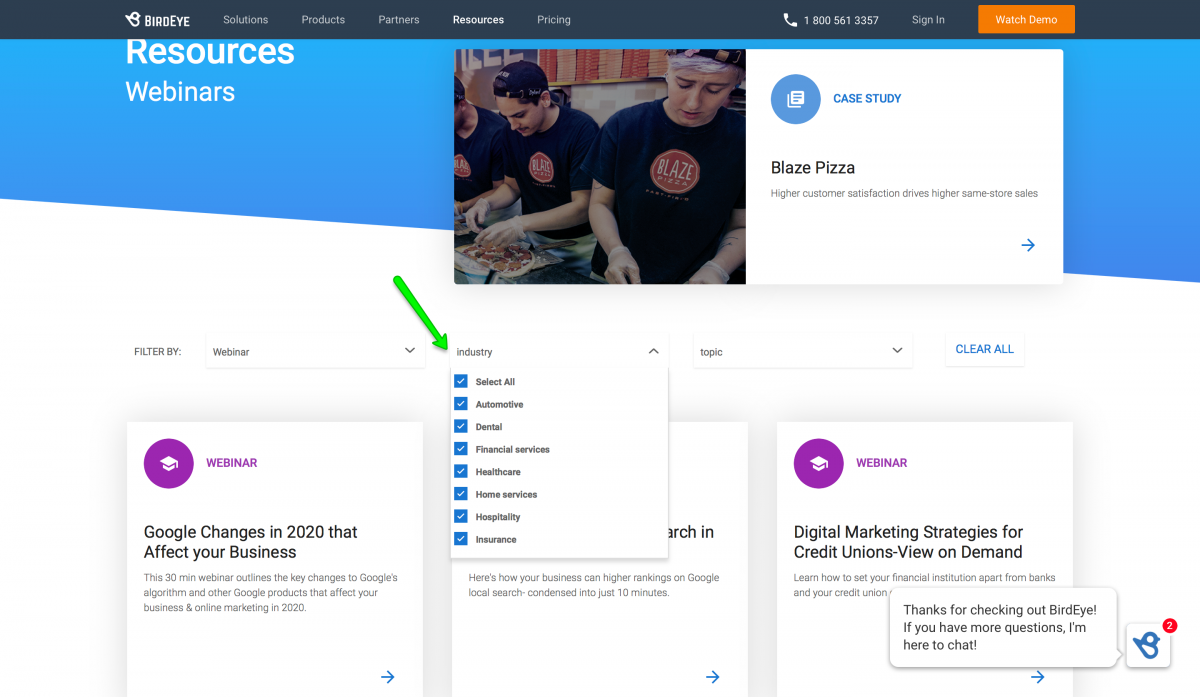Viewport: 1200px width, 697px height.
Task: Open Google local search webinar arrow
Action: coord(713,677)
